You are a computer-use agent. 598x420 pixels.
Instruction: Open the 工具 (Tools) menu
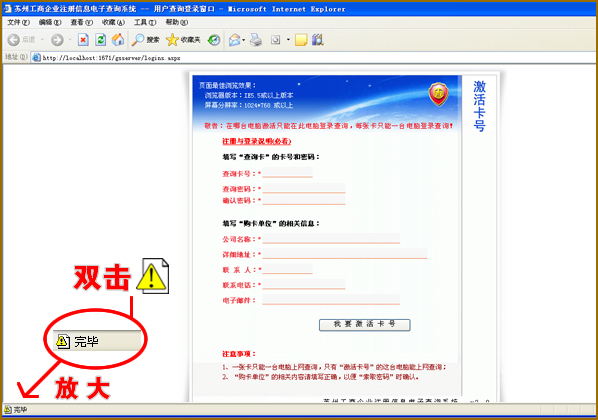145,23
